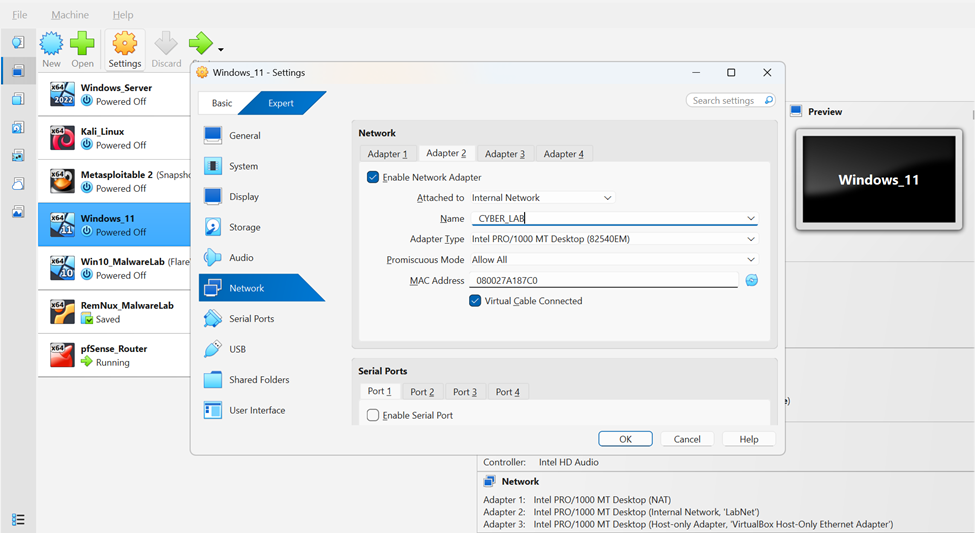Open the Start button dropdown arrow
The width and height of the screenshot is (975, 533).
[221, 49]
